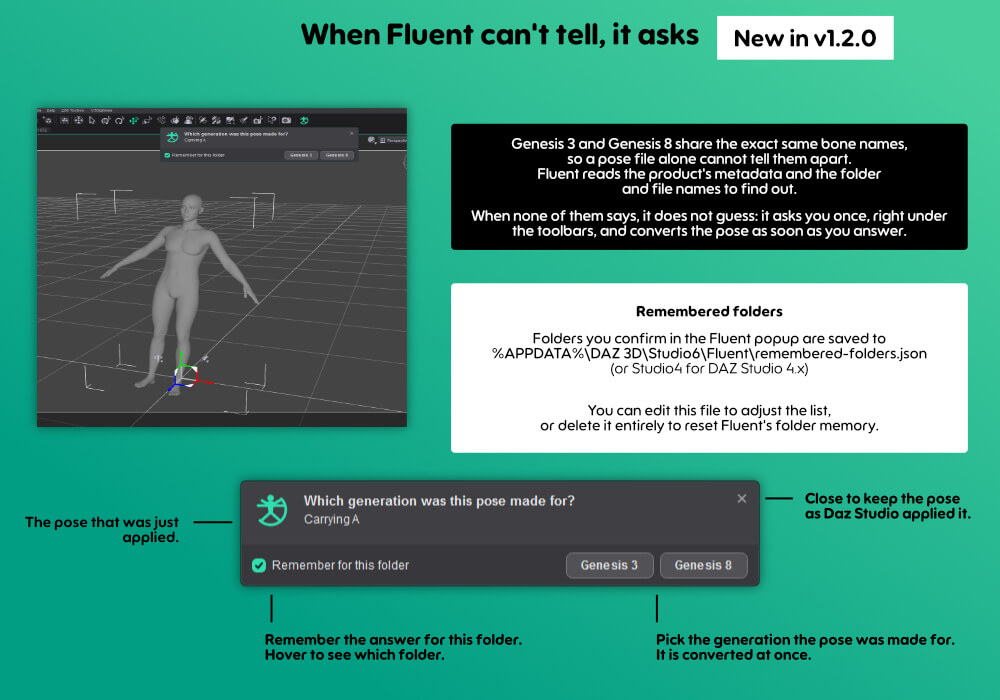Click the 'Remembered folders' heading
The height and width of the screenshot is (700, 1000).
[x=709, y=312]
